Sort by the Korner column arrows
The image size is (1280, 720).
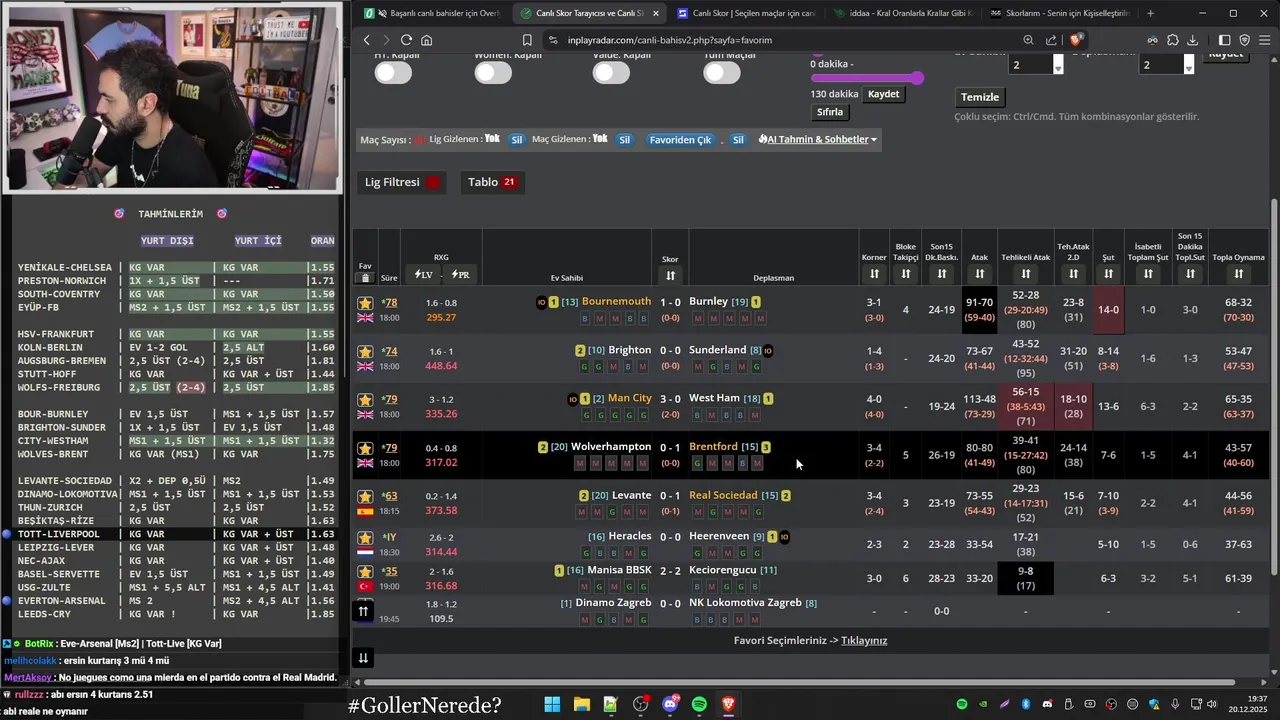point(874,274)
